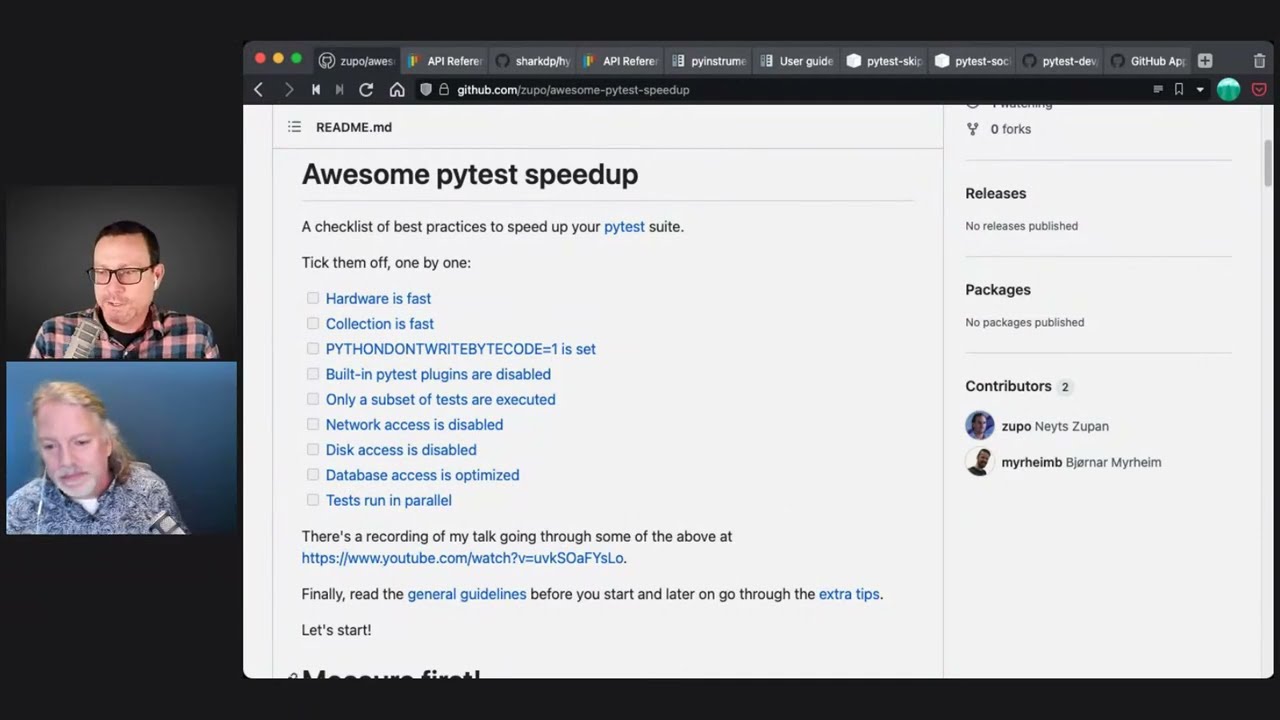Switch to the GitHub Apps tab
The image size is (1280, 720).
click(1148, 61)
